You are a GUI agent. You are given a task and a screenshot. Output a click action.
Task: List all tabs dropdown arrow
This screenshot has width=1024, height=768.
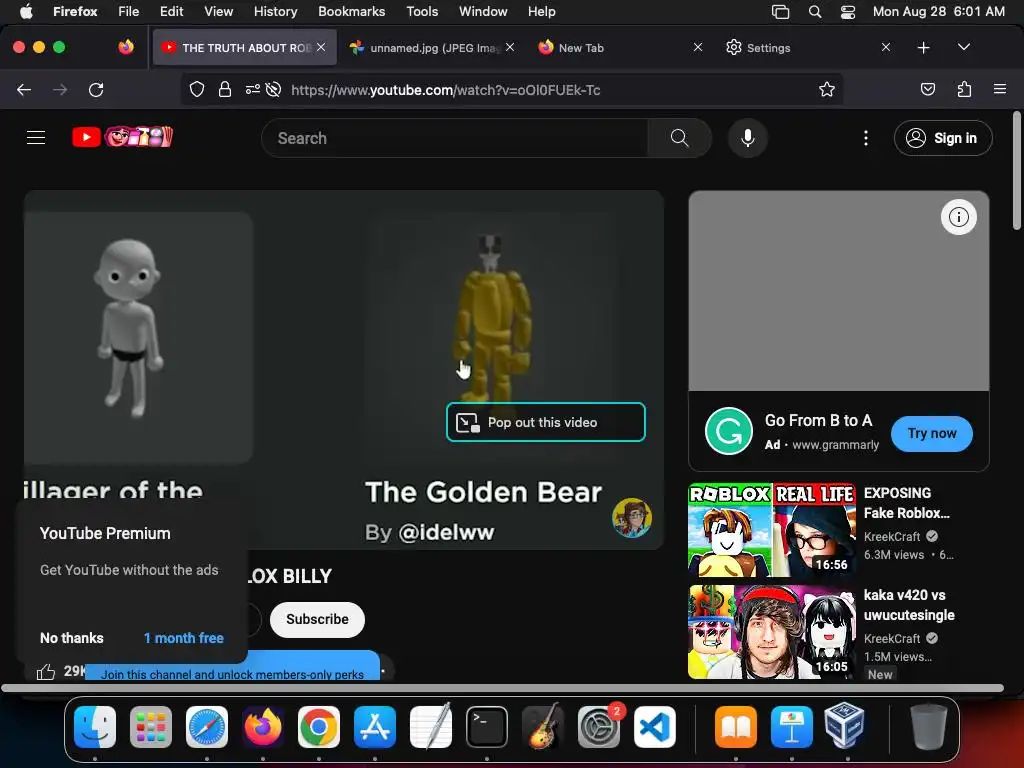pyautogui.click(x=963, y=47)
